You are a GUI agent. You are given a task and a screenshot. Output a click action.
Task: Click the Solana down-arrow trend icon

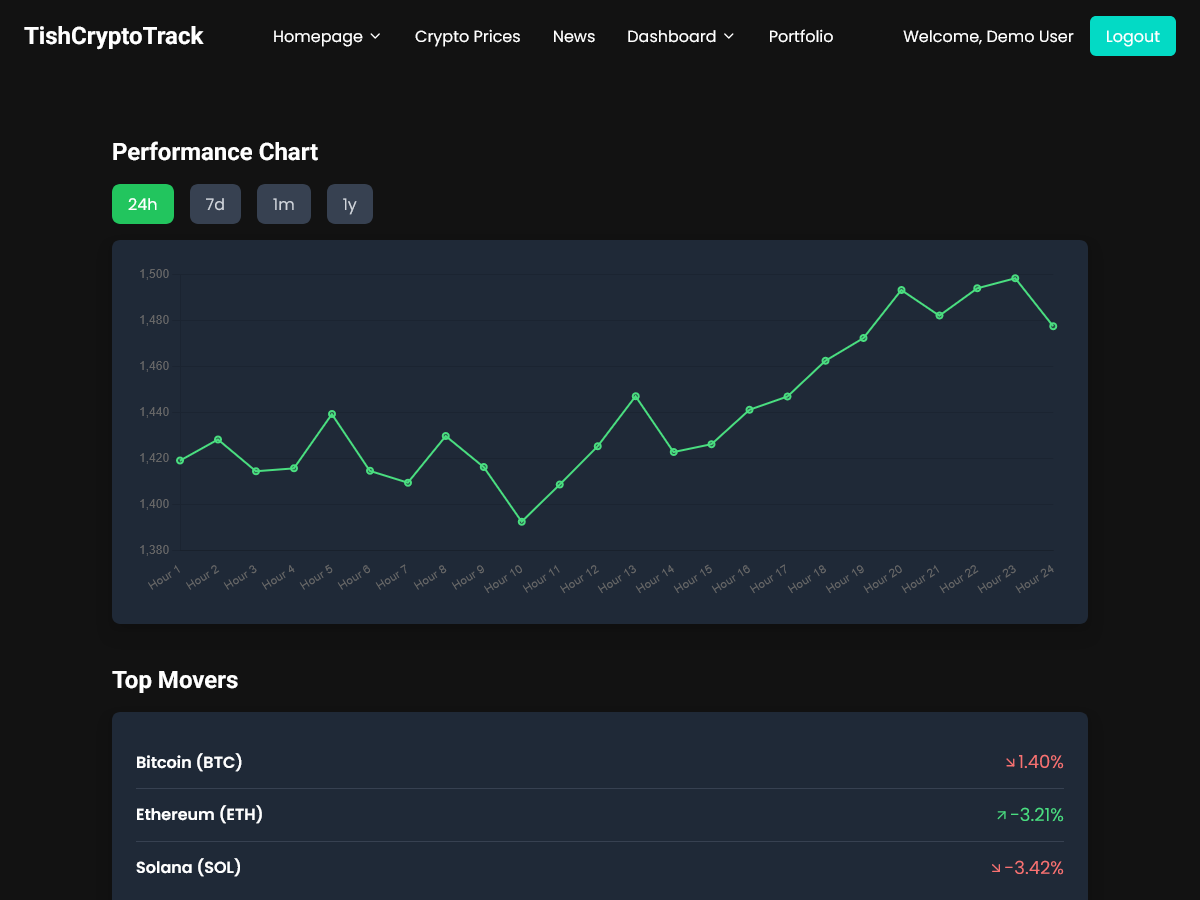tap(996, 868)
